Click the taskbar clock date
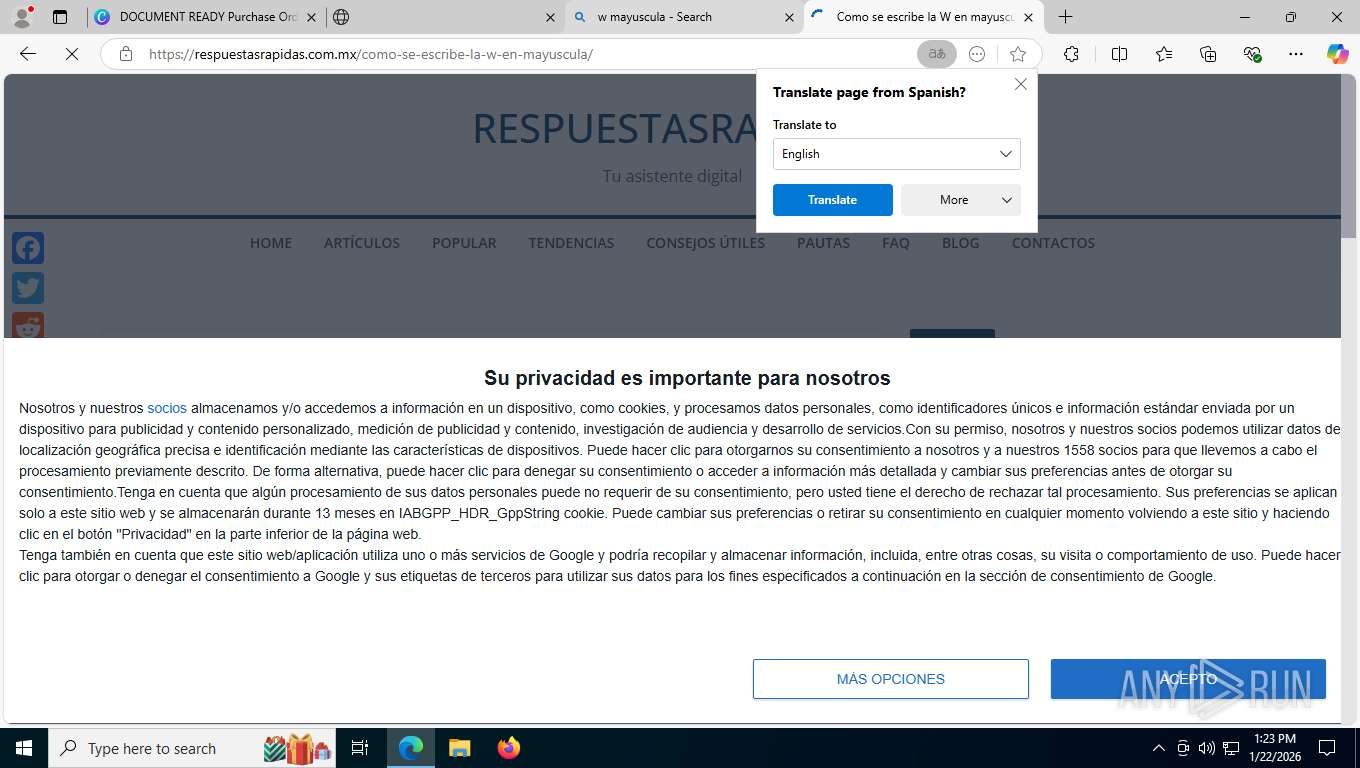 click(x=1274, y=748)
